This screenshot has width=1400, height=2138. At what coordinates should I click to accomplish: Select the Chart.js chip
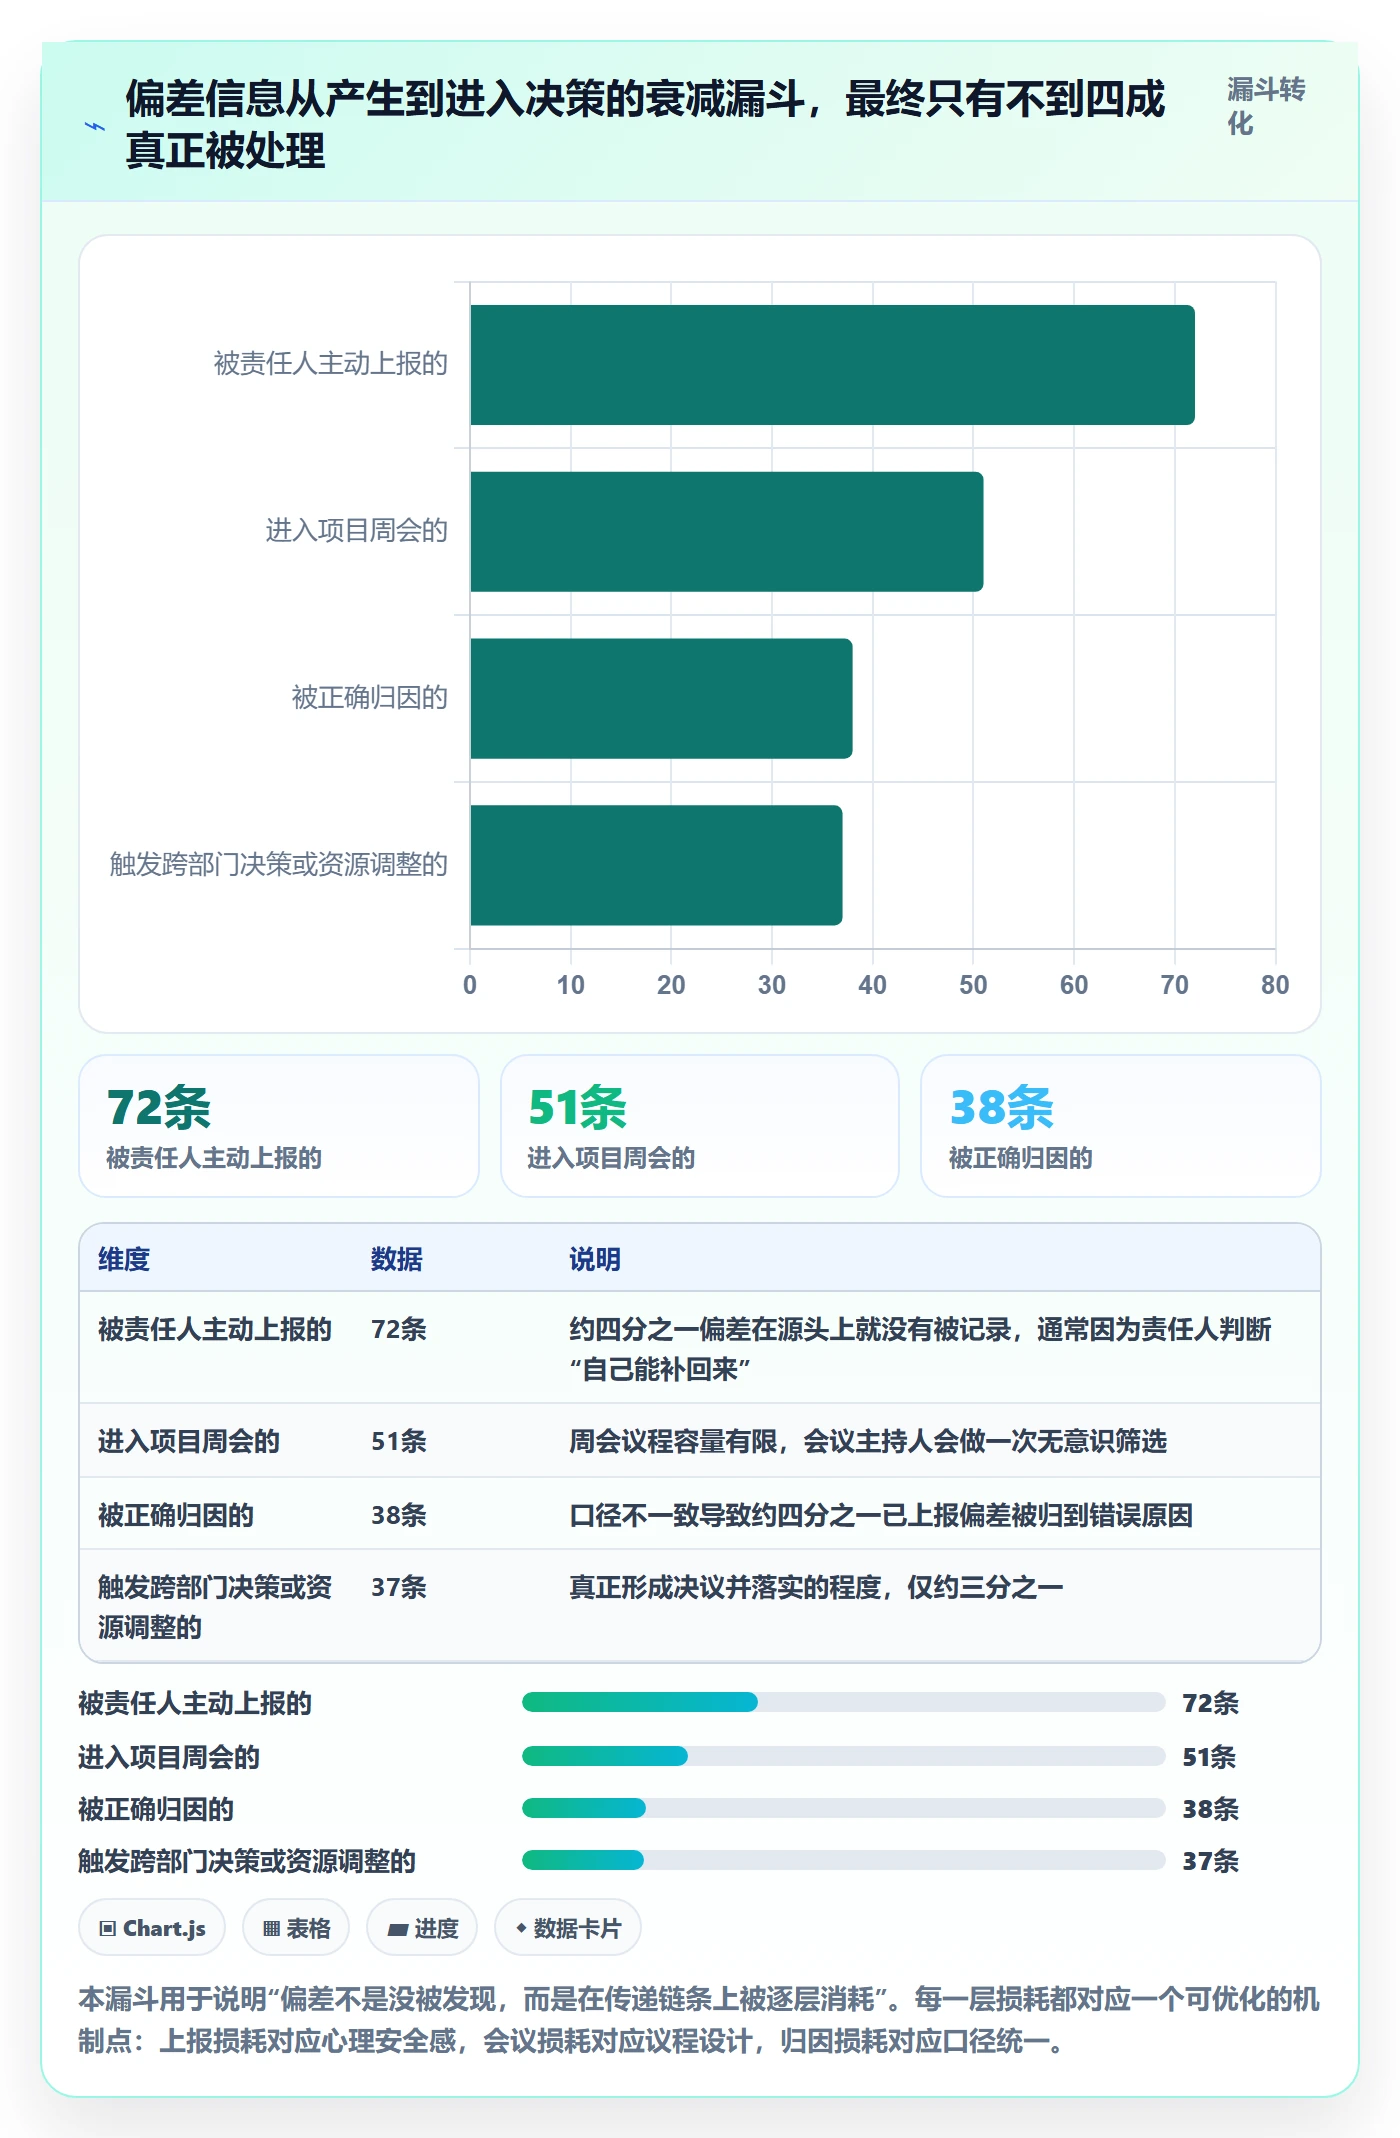[152, 1928]
